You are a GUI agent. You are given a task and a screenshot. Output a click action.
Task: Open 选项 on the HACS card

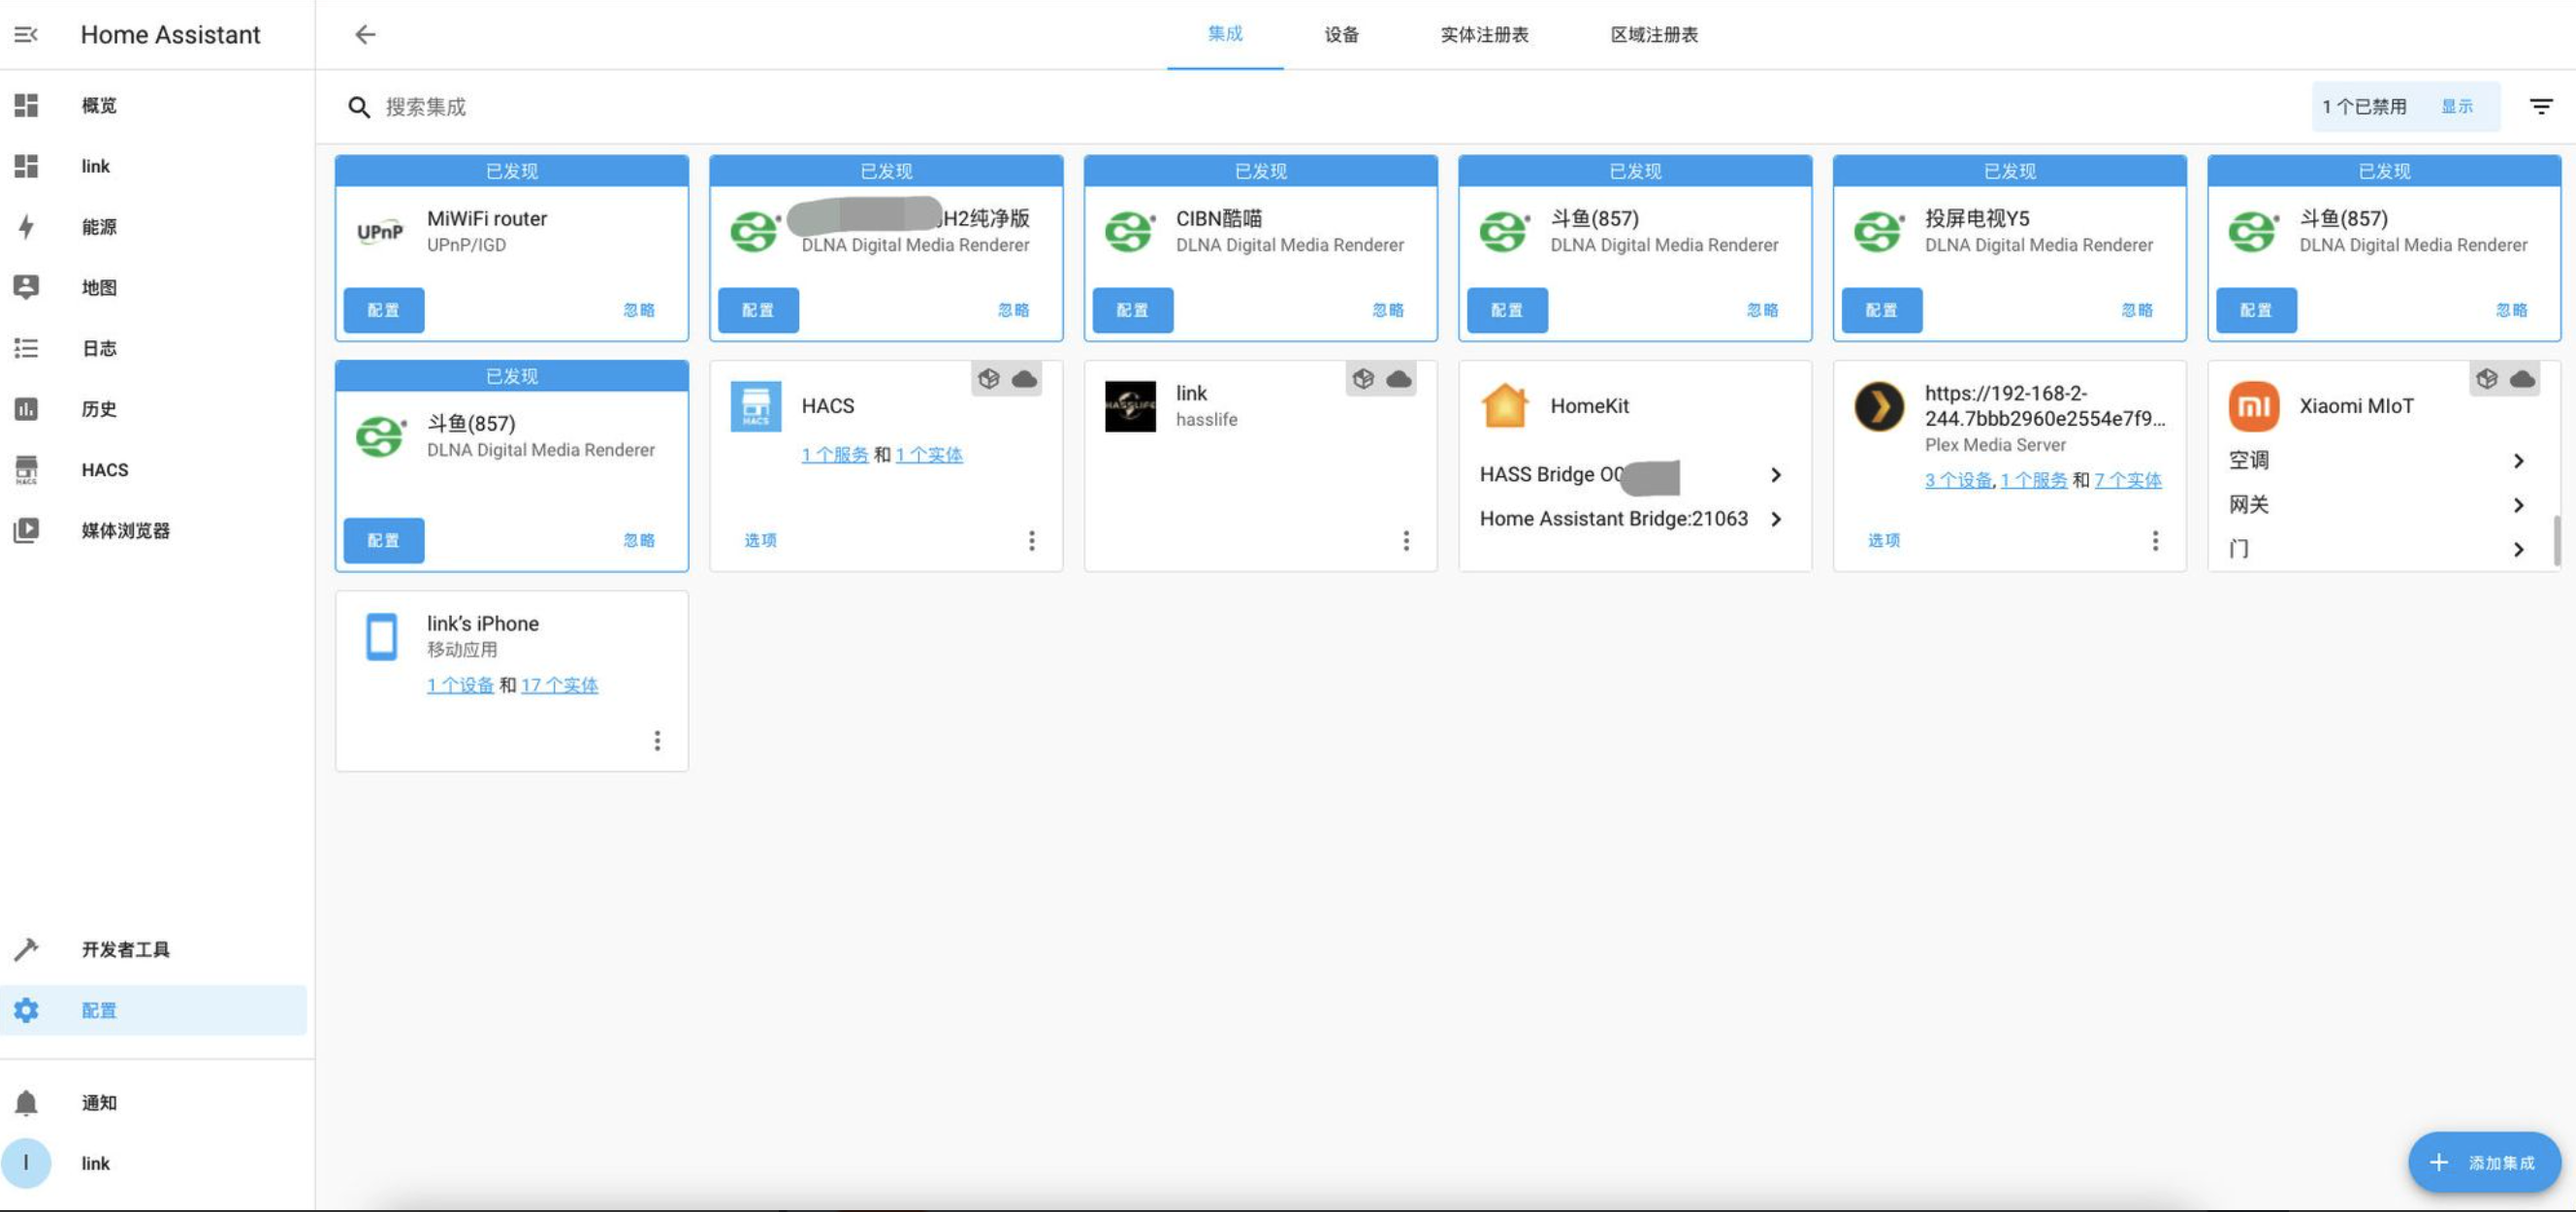tap(760, 540)
